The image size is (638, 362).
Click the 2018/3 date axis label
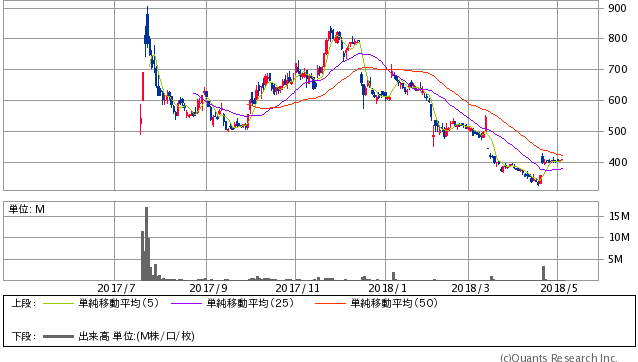pyautogui.click(x=470, y=288)
